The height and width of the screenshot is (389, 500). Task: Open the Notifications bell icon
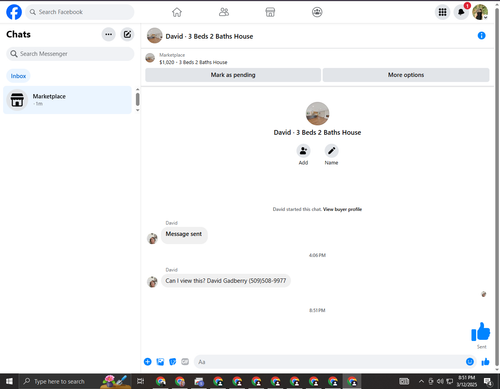pos(461,12)
